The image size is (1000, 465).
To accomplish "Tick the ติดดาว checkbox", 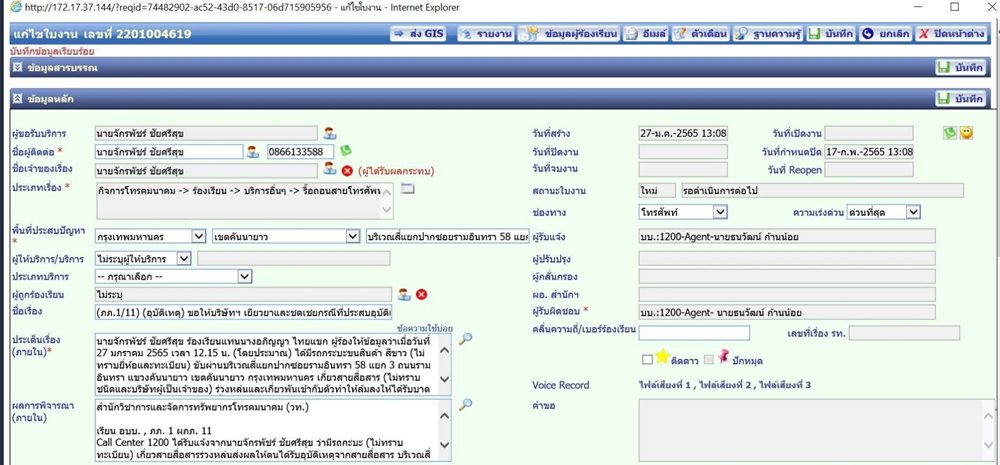I will tap(647, 360).
